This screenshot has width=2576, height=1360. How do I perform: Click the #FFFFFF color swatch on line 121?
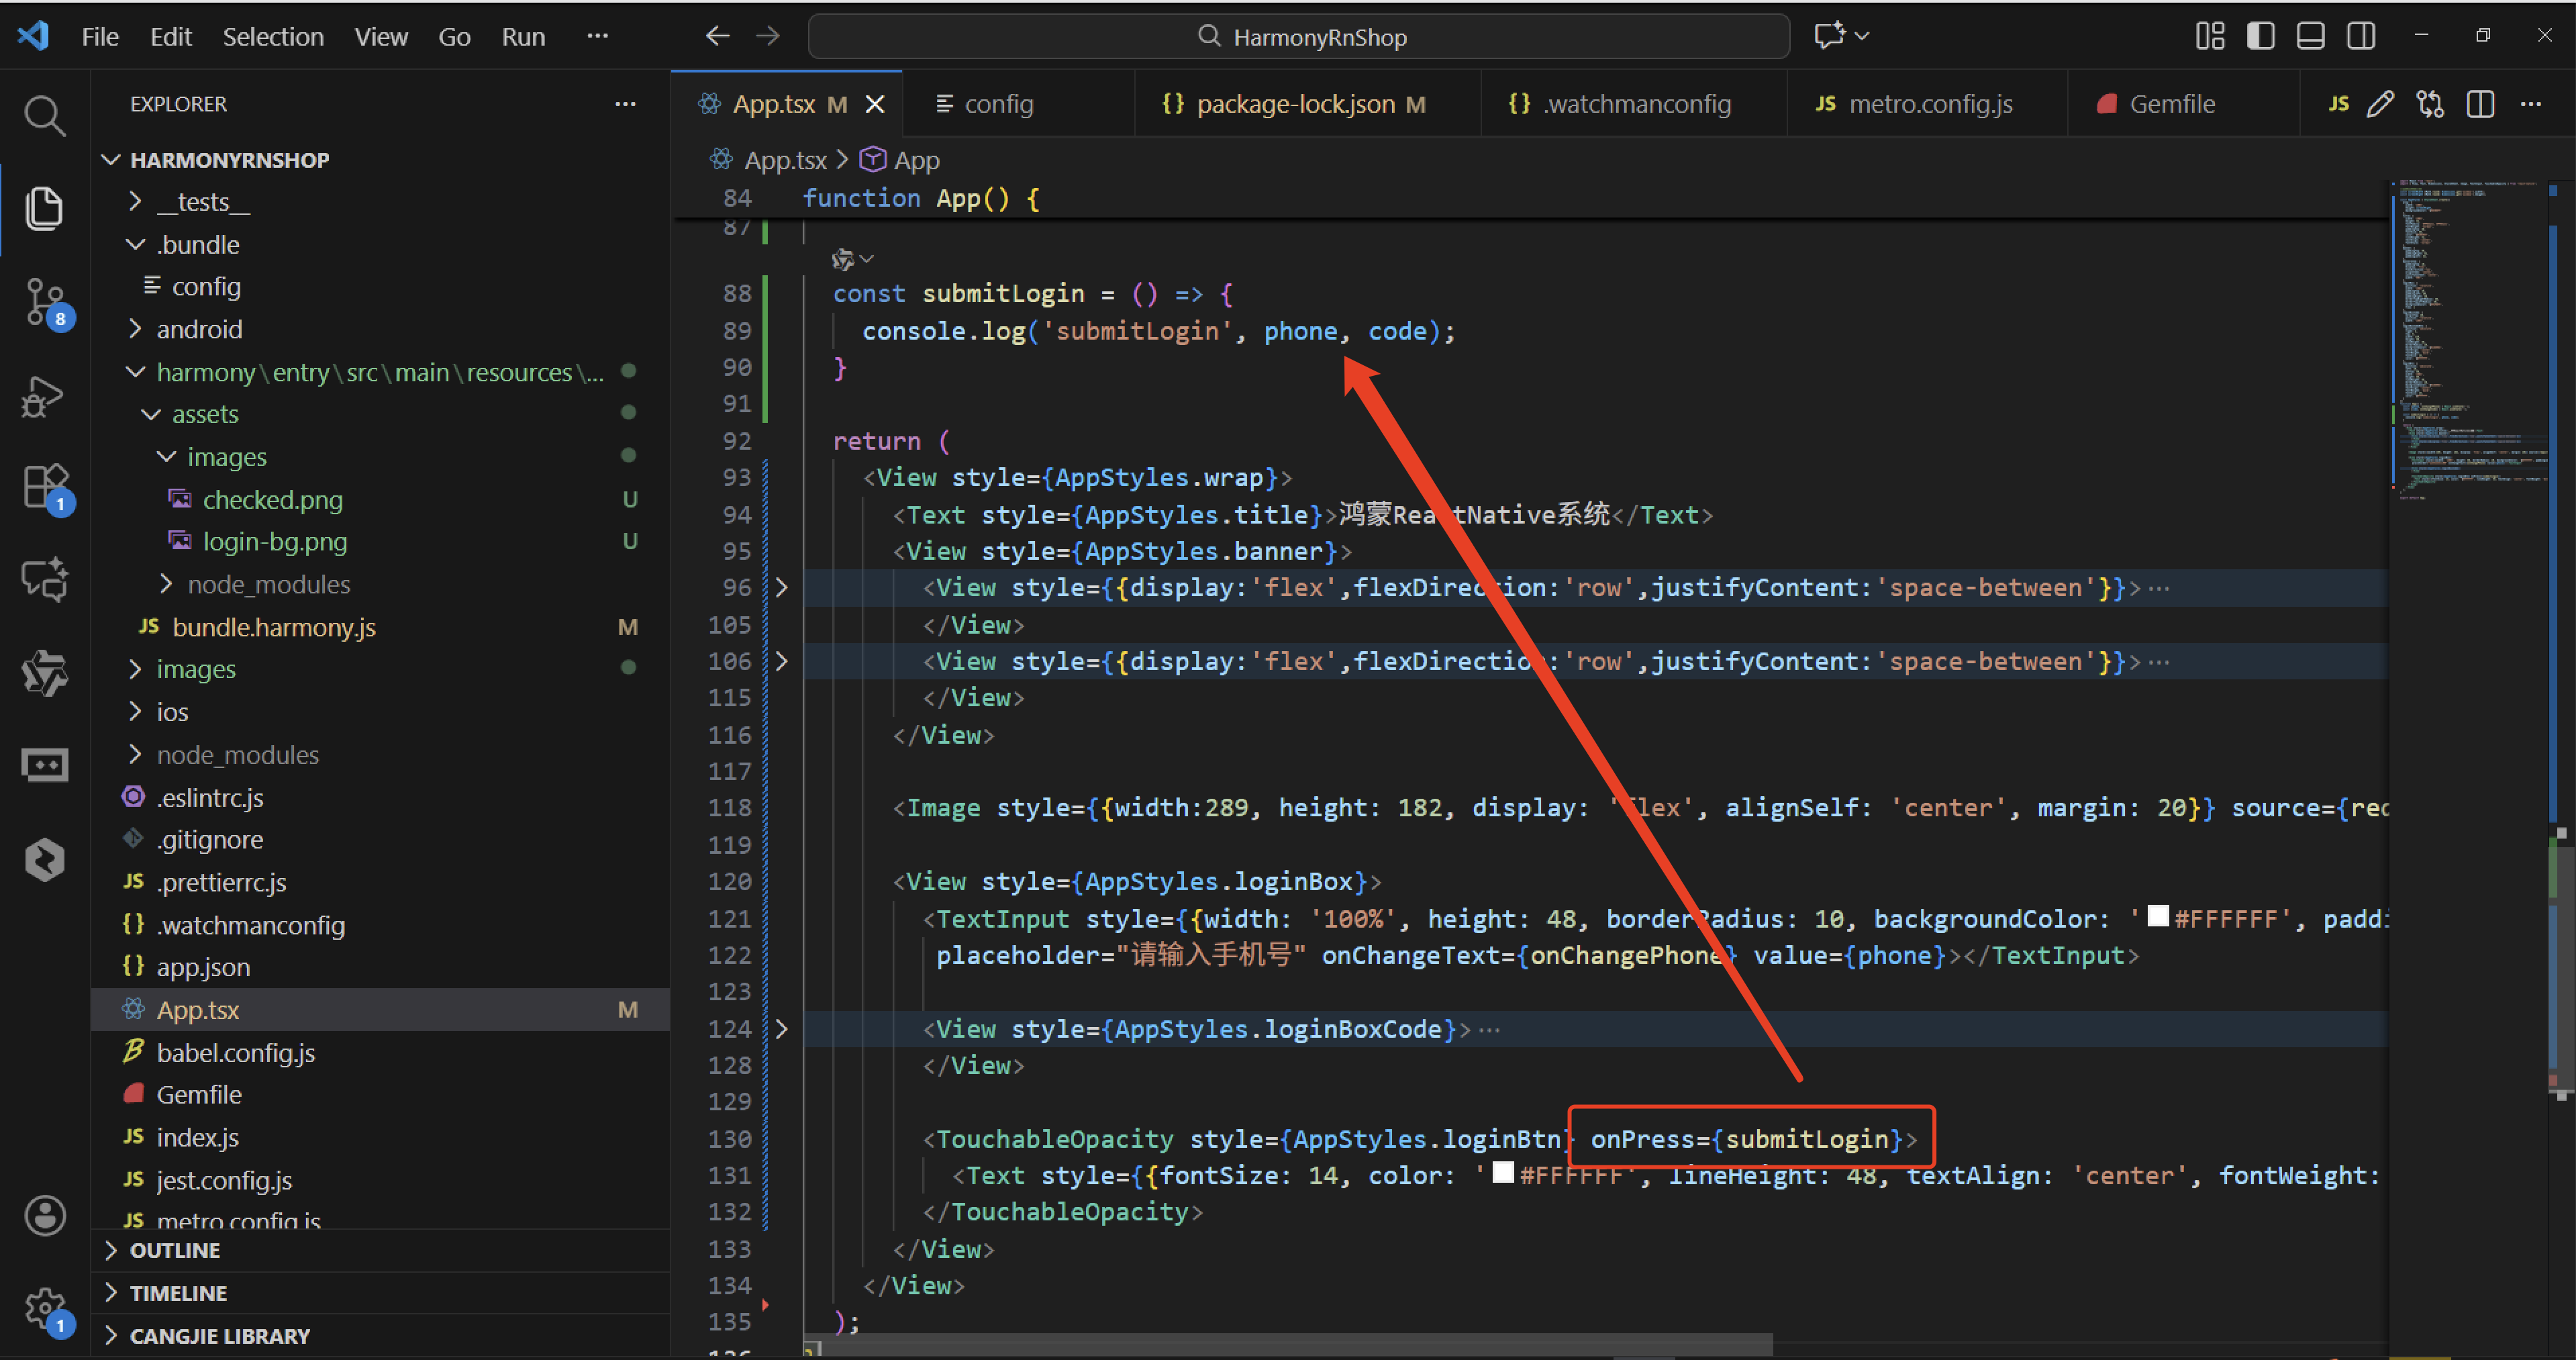(2158, 917)
